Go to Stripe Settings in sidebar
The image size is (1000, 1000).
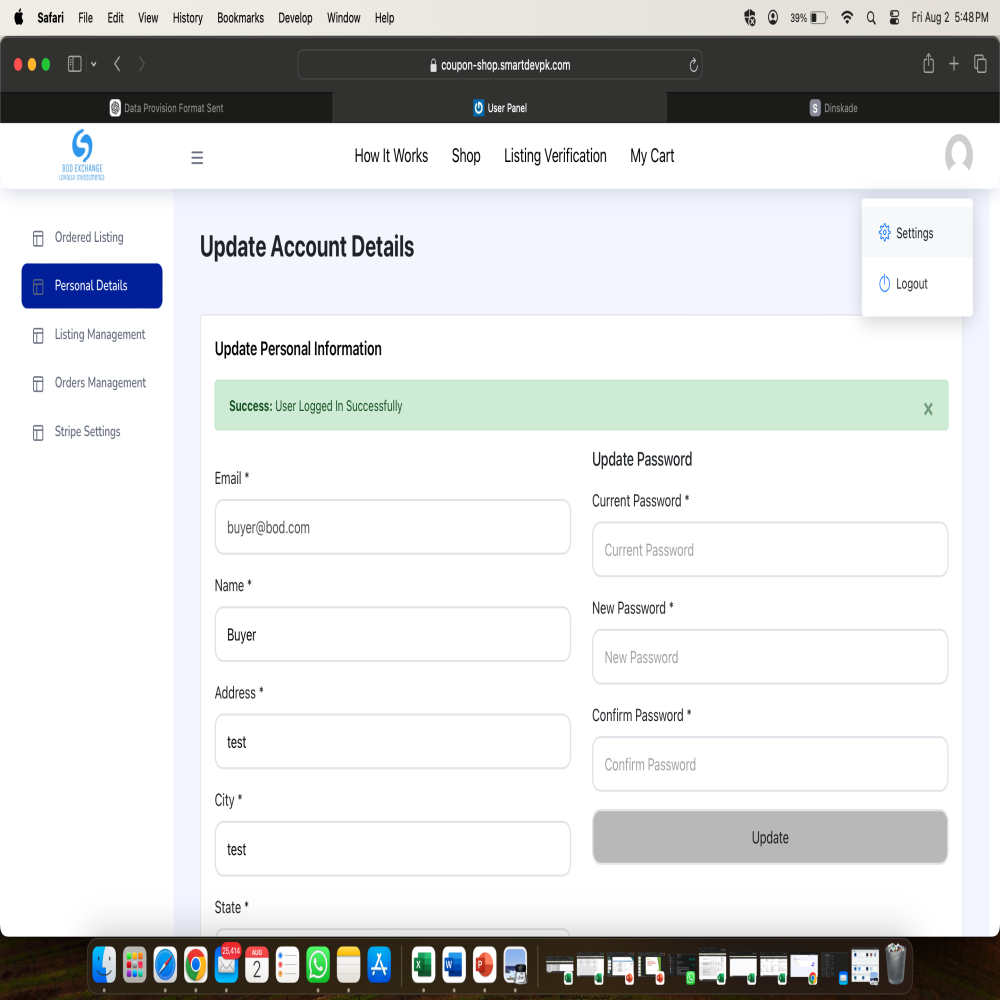click(x=87, y=432)
